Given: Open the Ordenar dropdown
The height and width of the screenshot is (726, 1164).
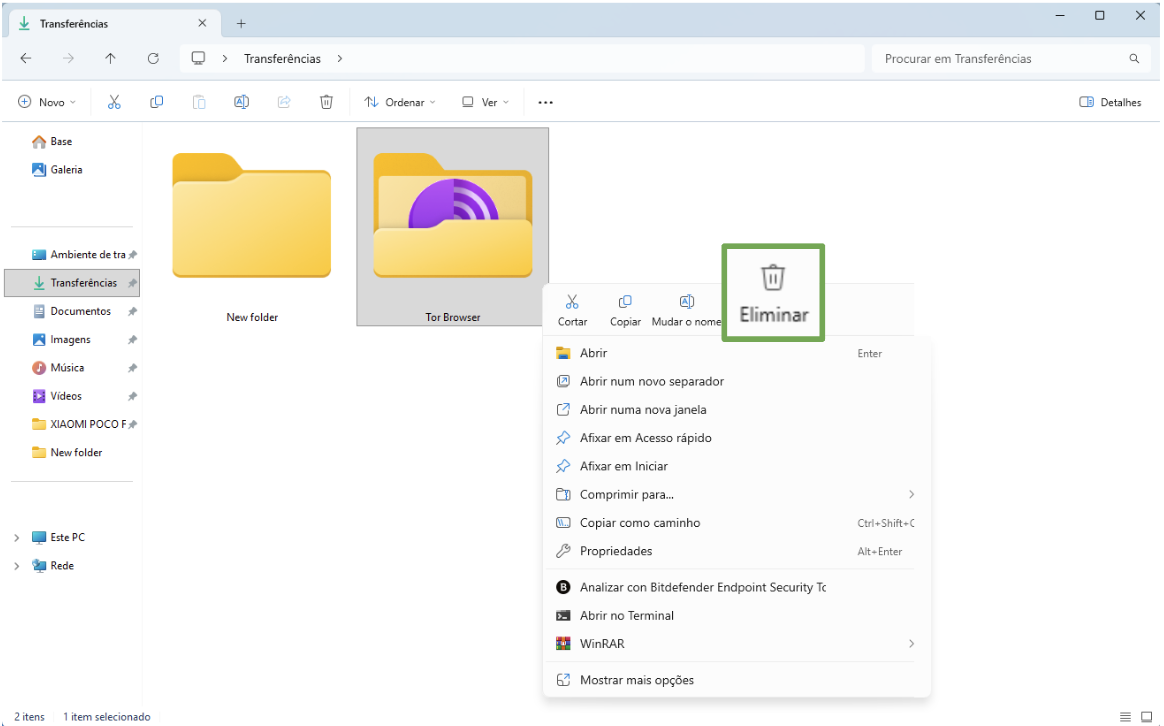Looking at the screenshot, I should pos(399,101).
